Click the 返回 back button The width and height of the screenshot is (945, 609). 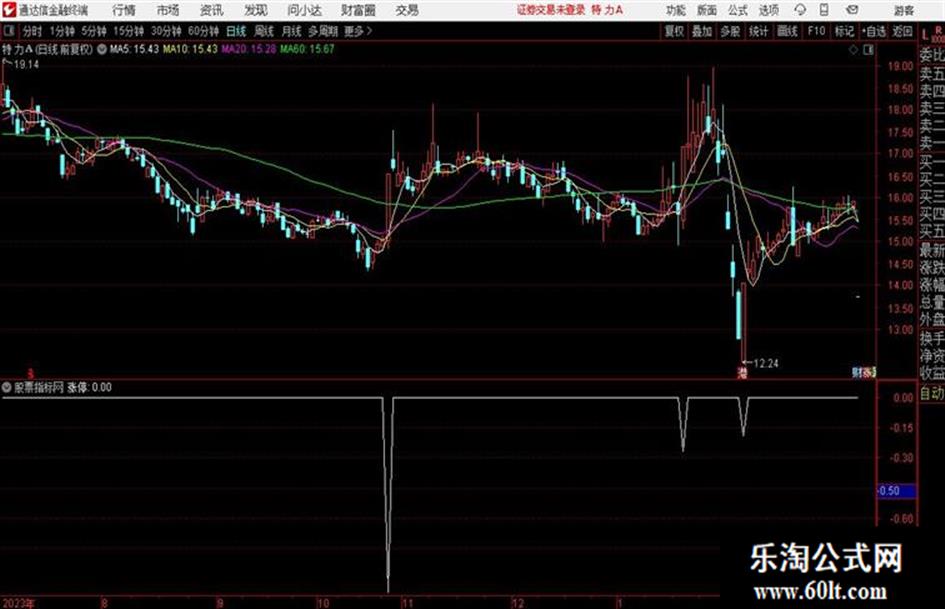[x=902, y=31]
